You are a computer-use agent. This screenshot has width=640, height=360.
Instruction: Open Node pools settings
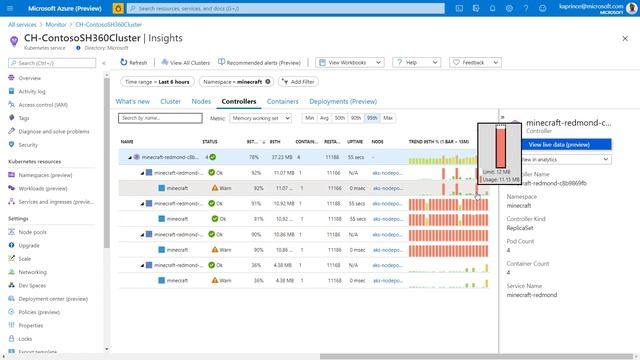[32, 232]
